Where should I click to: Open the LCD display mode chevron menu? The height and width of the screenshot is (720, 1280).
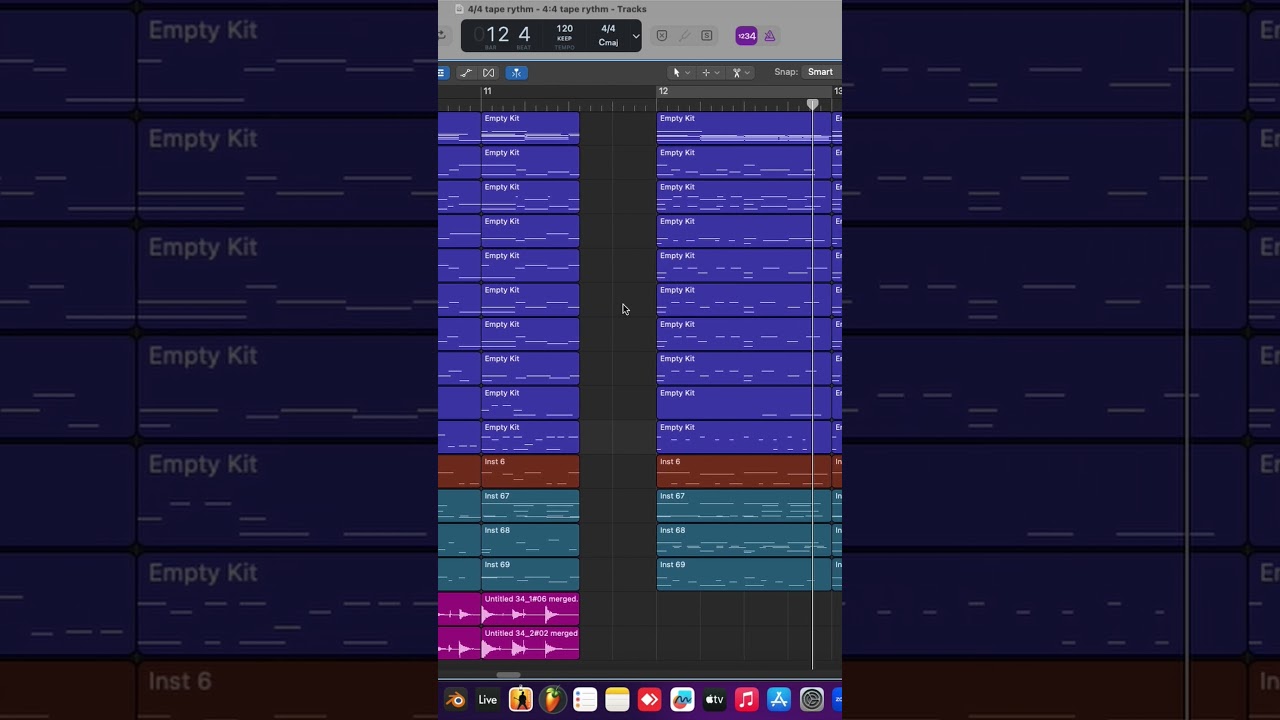635,37
